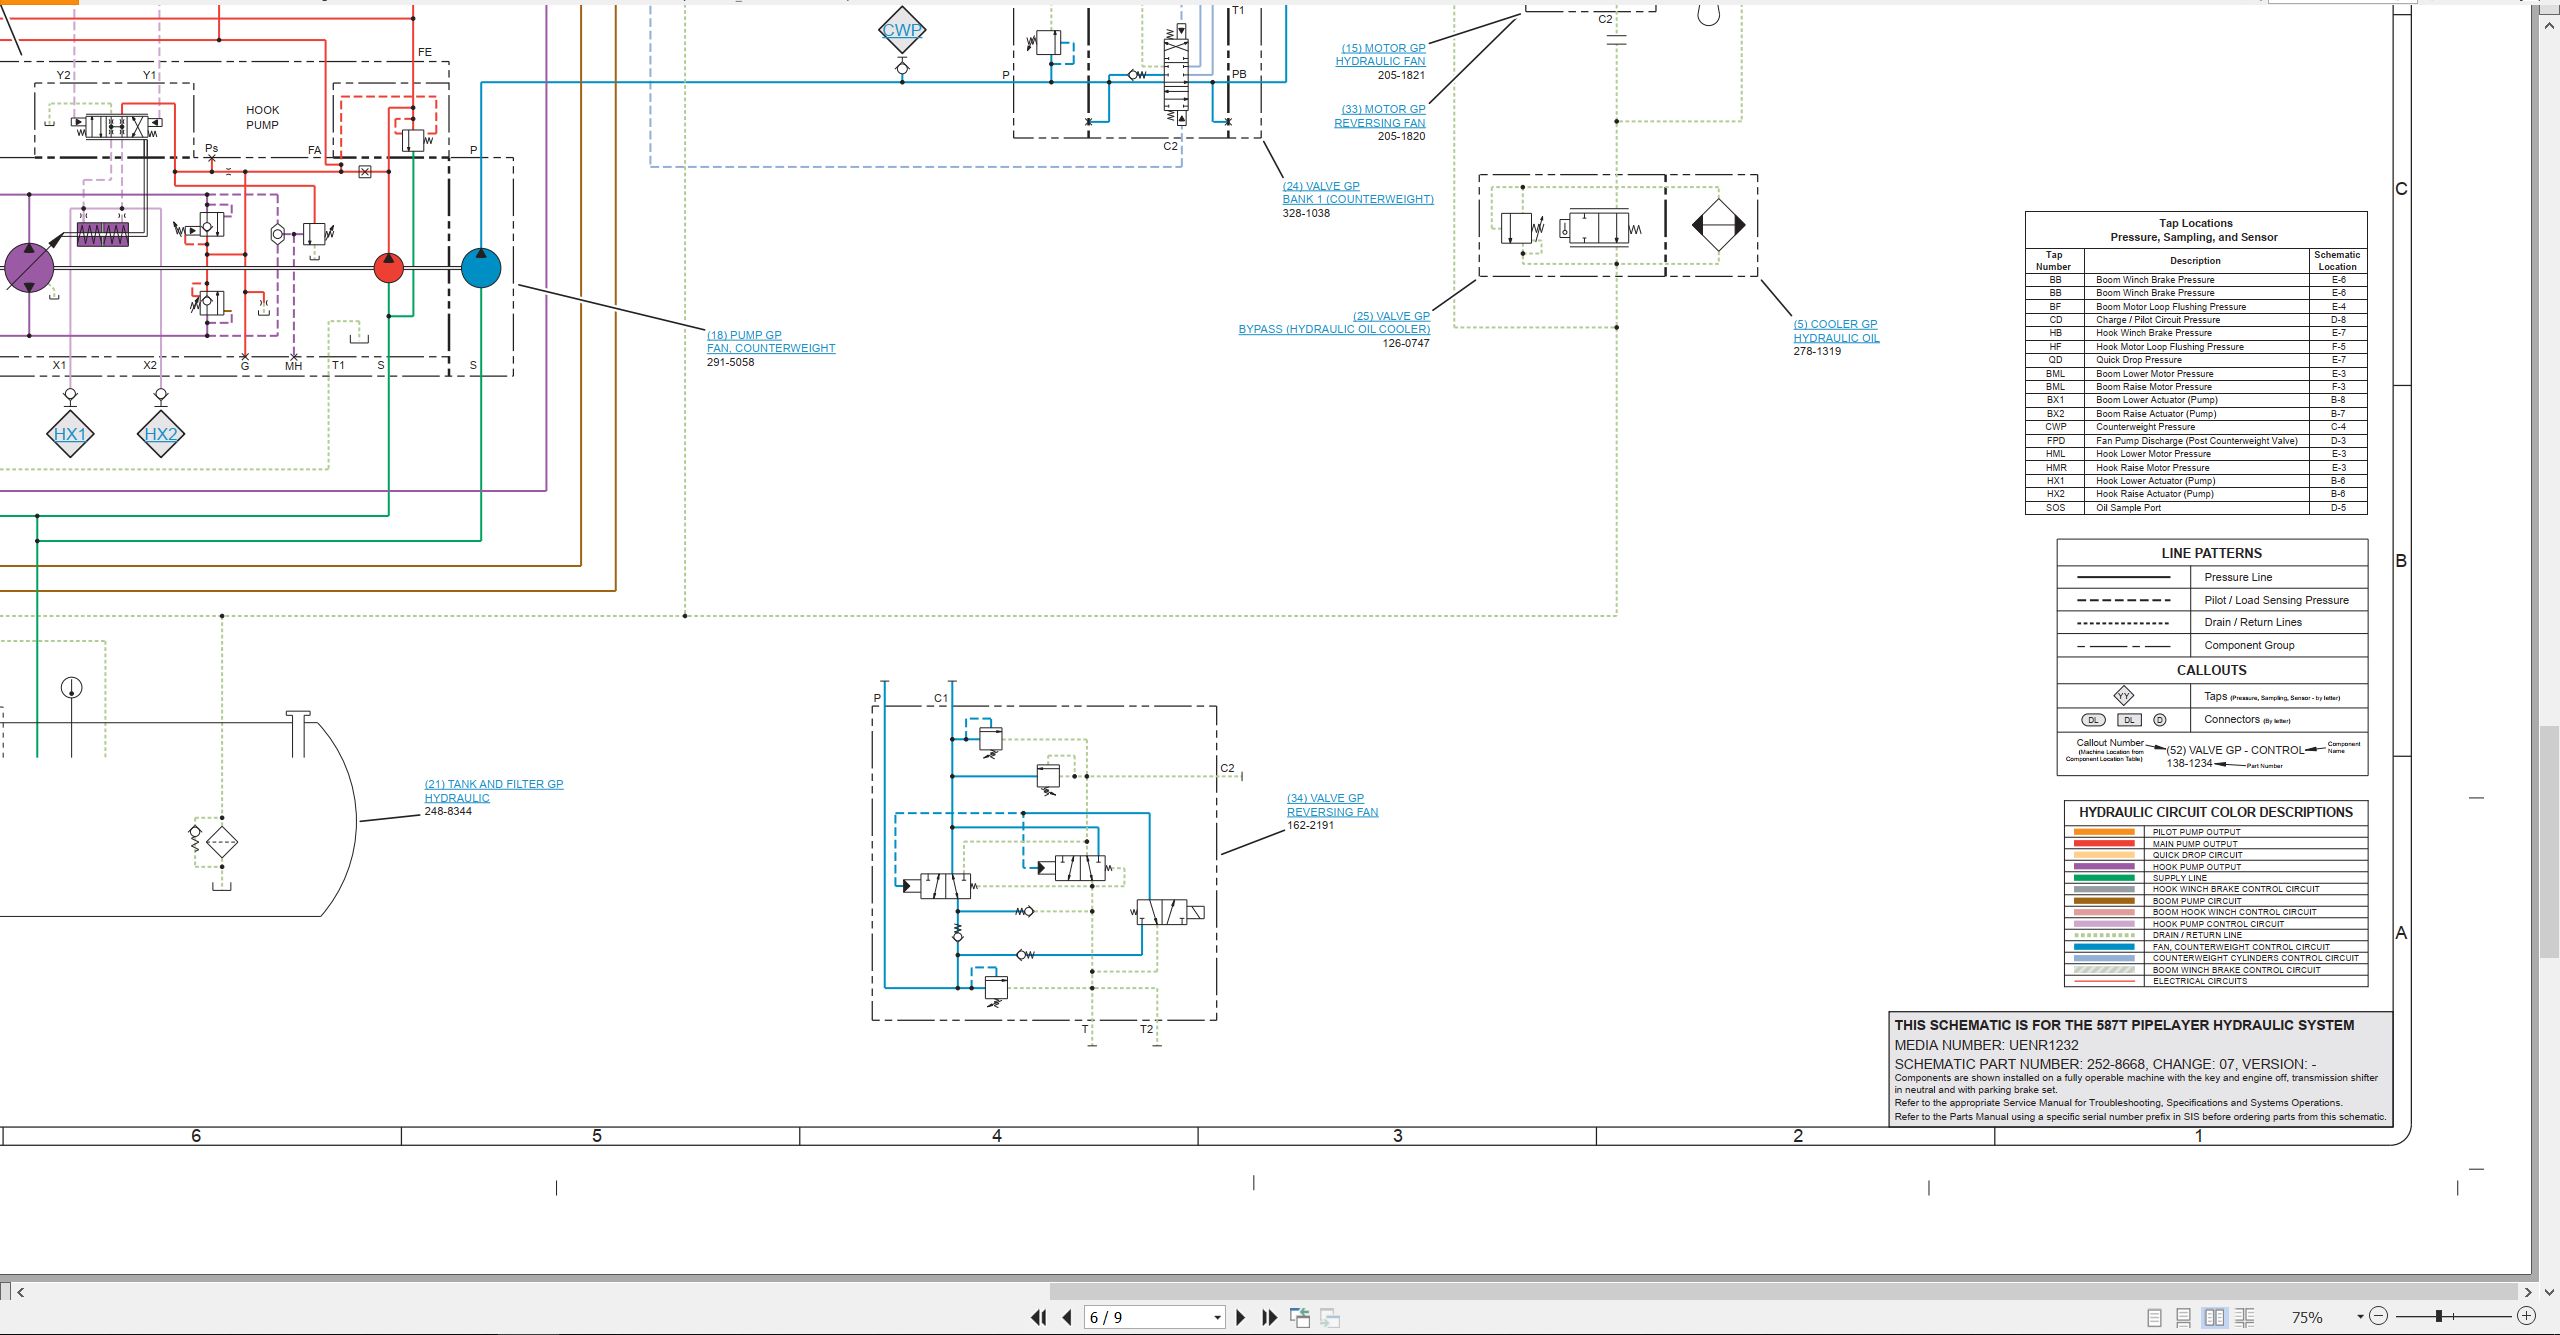Go to the next page

[x=1241, y=1317]
